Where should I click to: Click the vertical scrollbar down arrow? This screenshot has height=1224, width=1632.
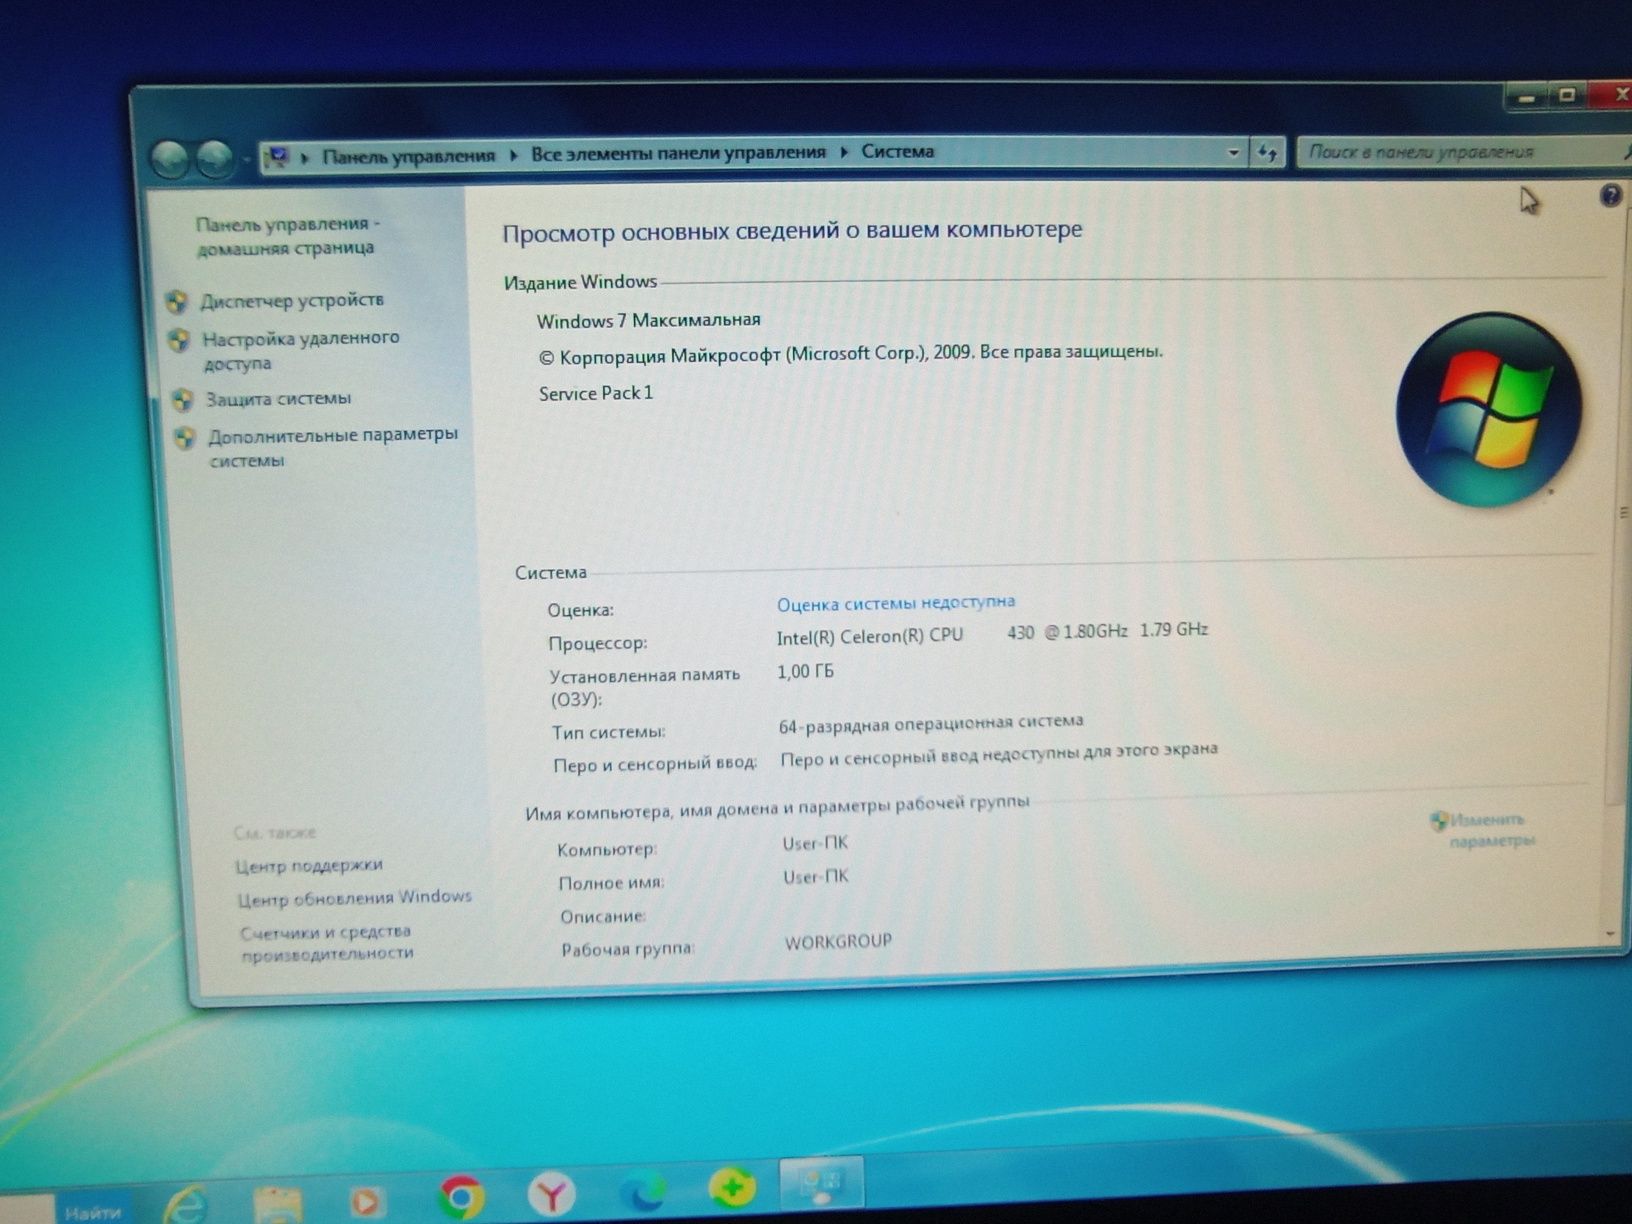(x=1611, y=933)
